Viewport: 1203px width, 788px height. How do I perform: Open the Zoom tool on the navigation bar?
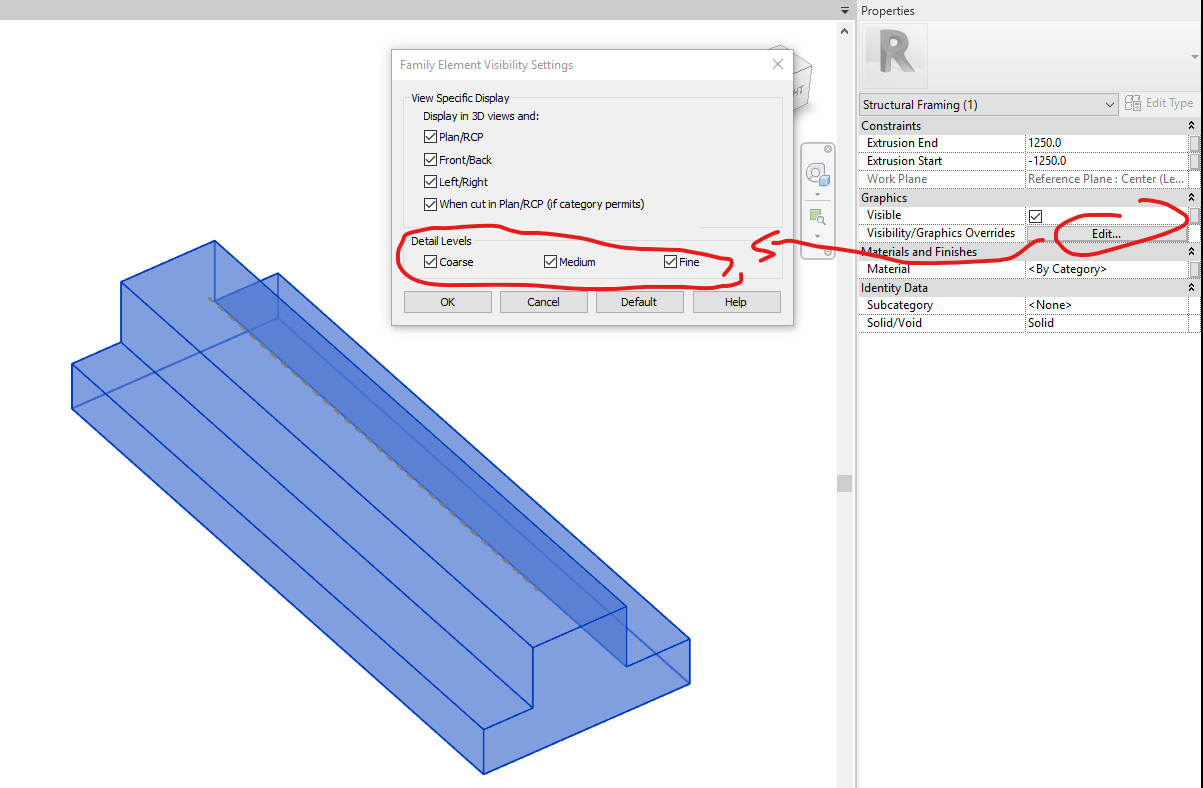pyautogui.click(x=817, y=214)
